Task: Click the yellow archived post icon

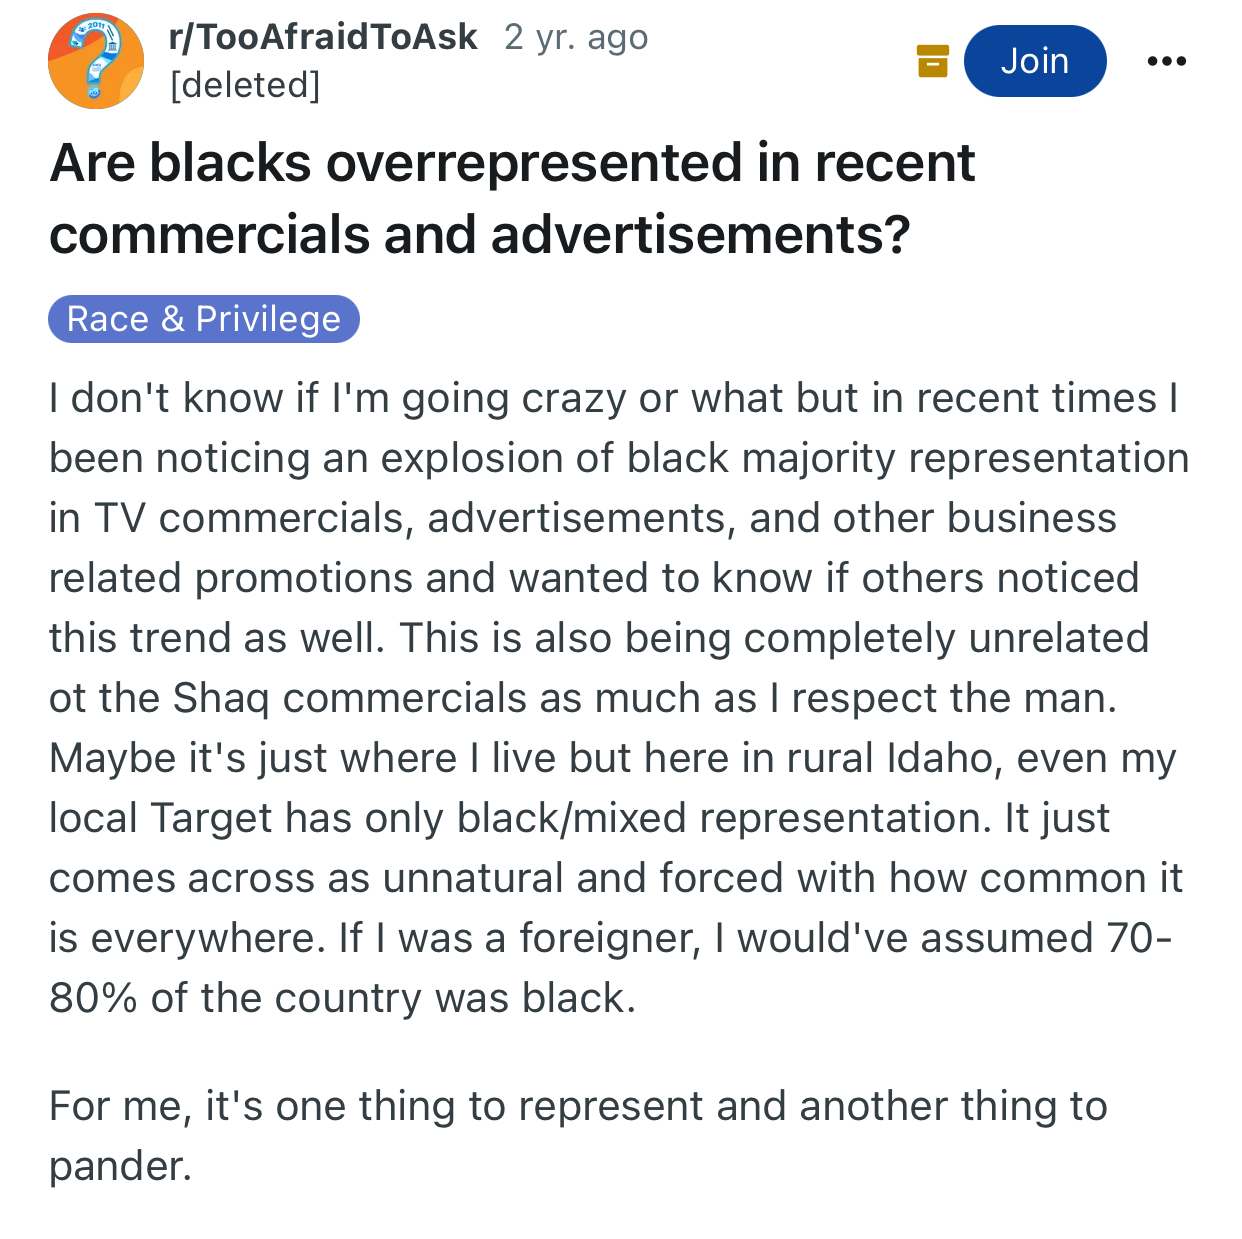Action: [x=932, y=61]
